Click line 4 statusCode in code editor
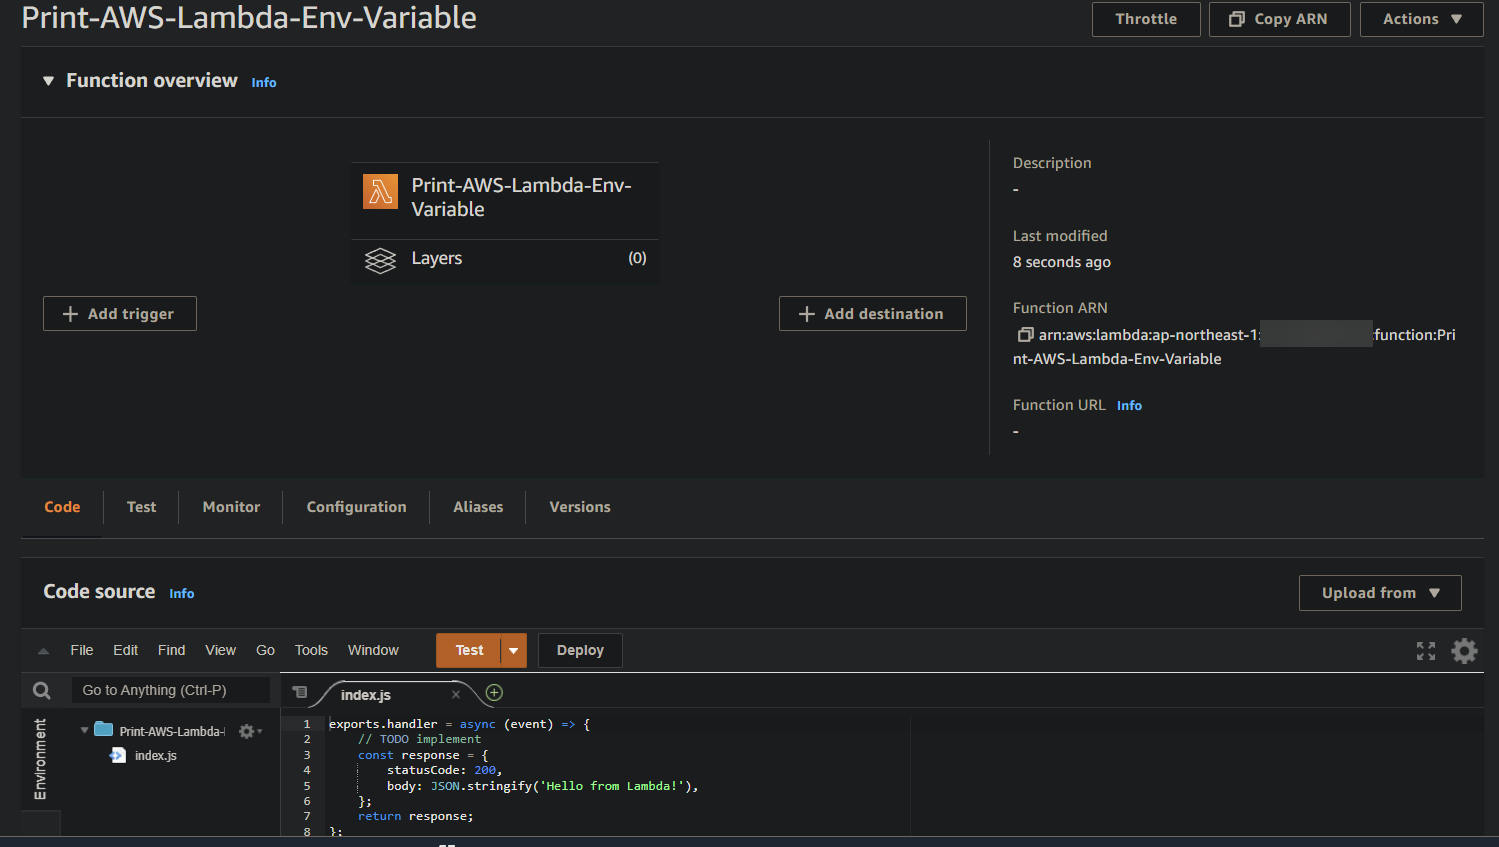This screenshot has height=847, width=1499. tap(444, 770)
